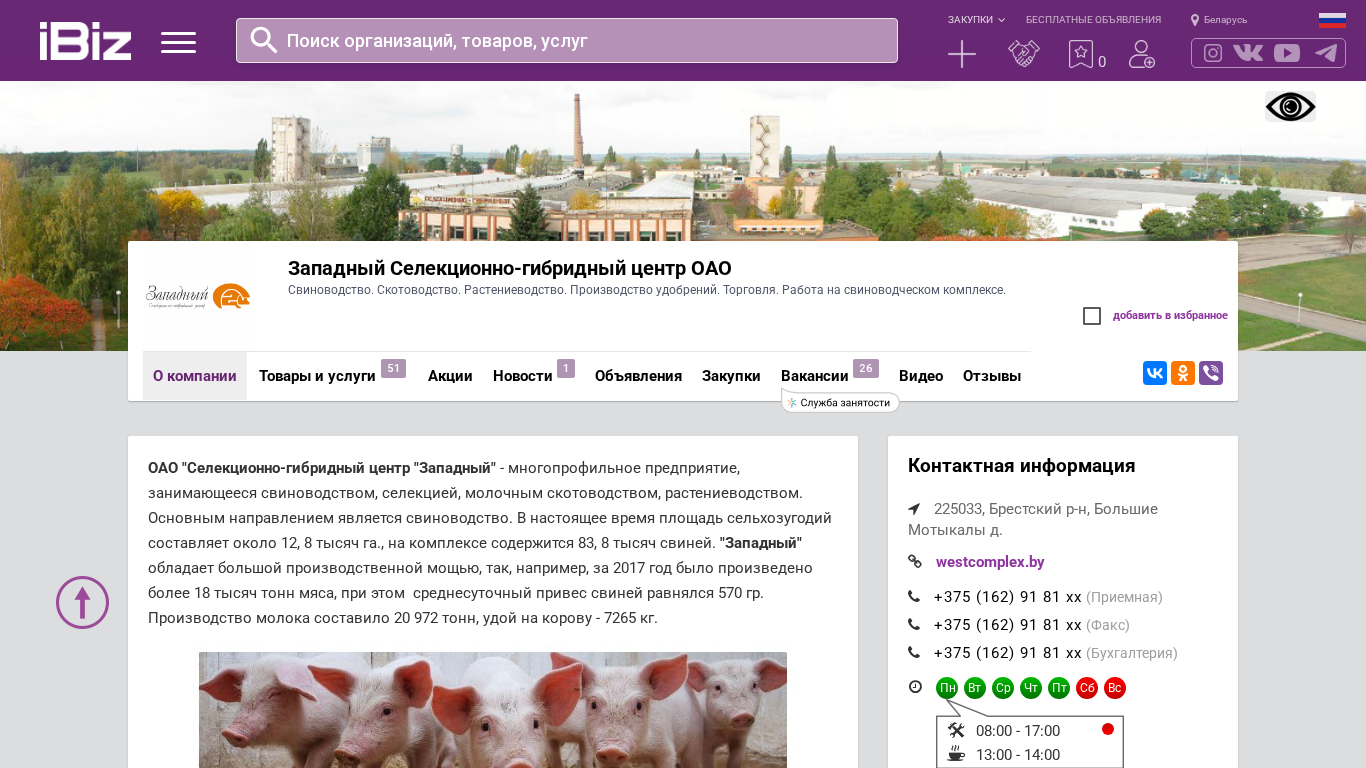Open the Беларусь region selector

coord(1226,20)
